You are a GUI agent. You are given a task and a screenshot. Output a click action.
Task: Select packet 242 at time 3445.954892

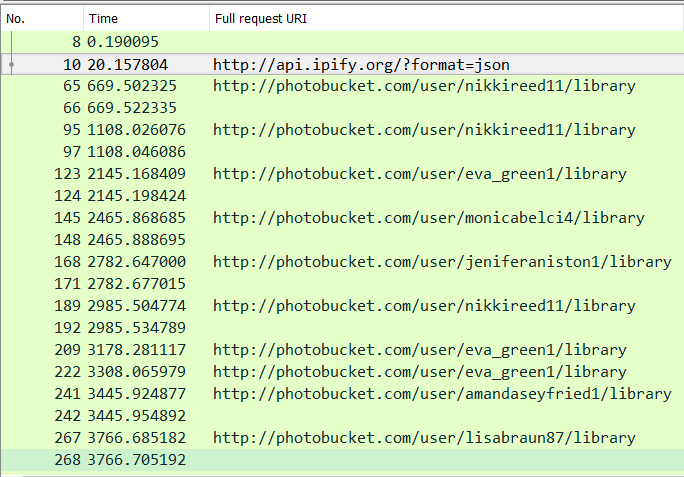[x=342, y=416]
